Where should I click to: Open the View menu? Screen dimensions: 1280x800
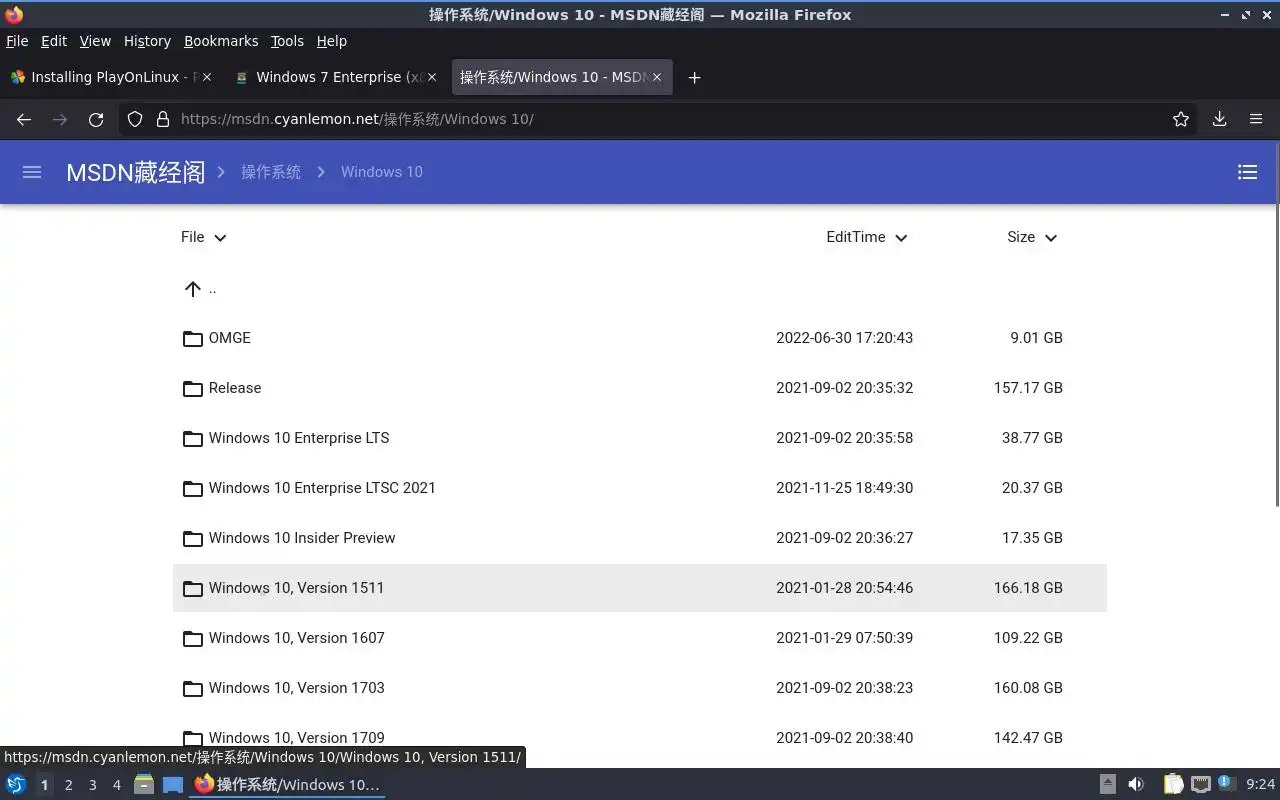(x=95, y=41)
